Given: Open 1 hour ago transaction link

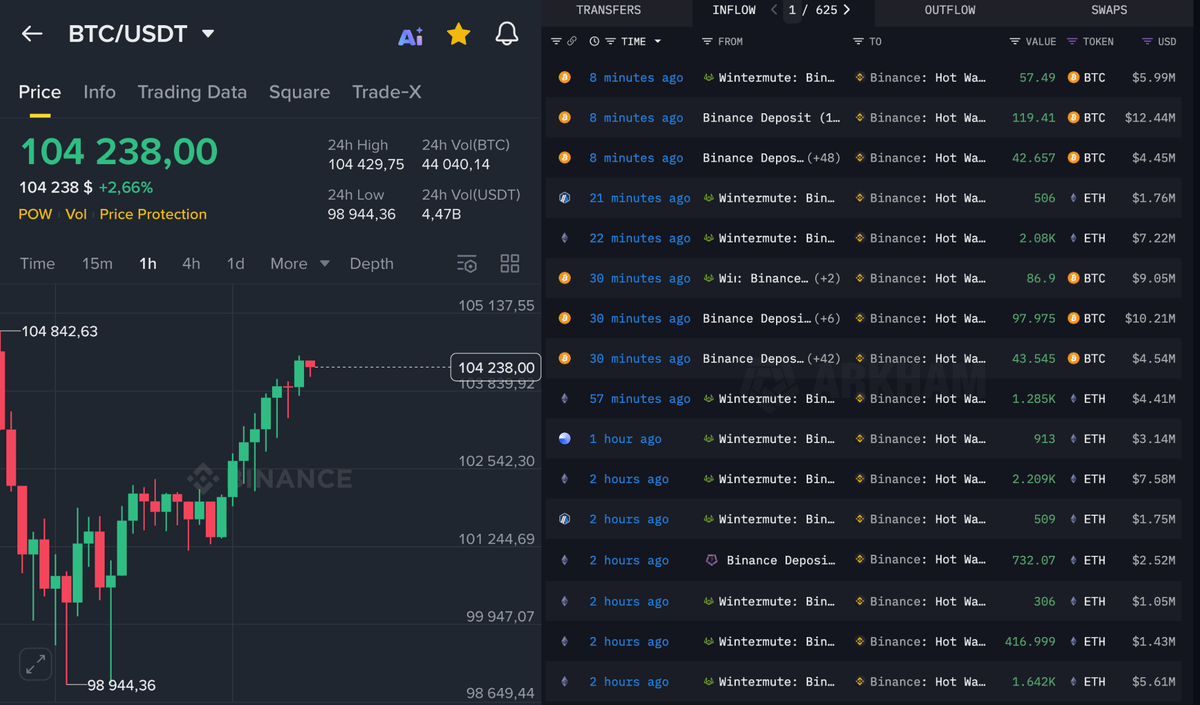Looking at the screenshot, I should click(625, 439).
